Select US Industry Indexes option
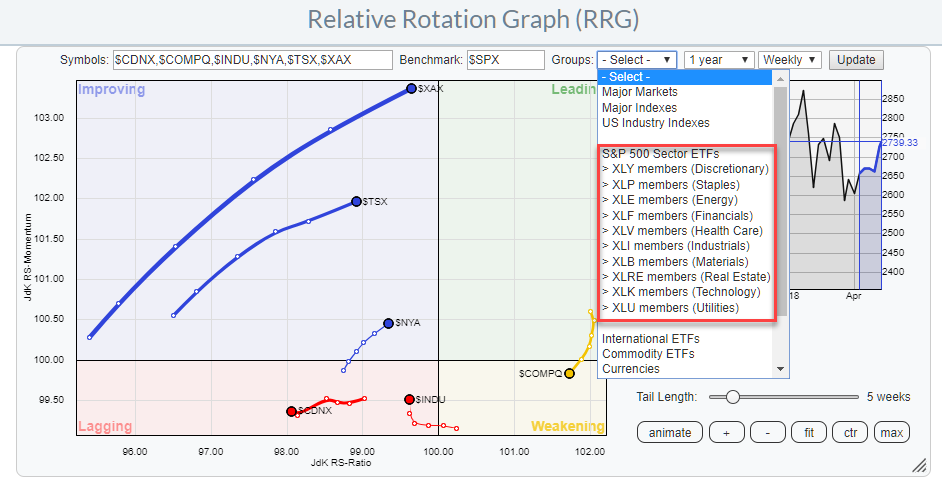942x487 pixels. tap(655, 123)
